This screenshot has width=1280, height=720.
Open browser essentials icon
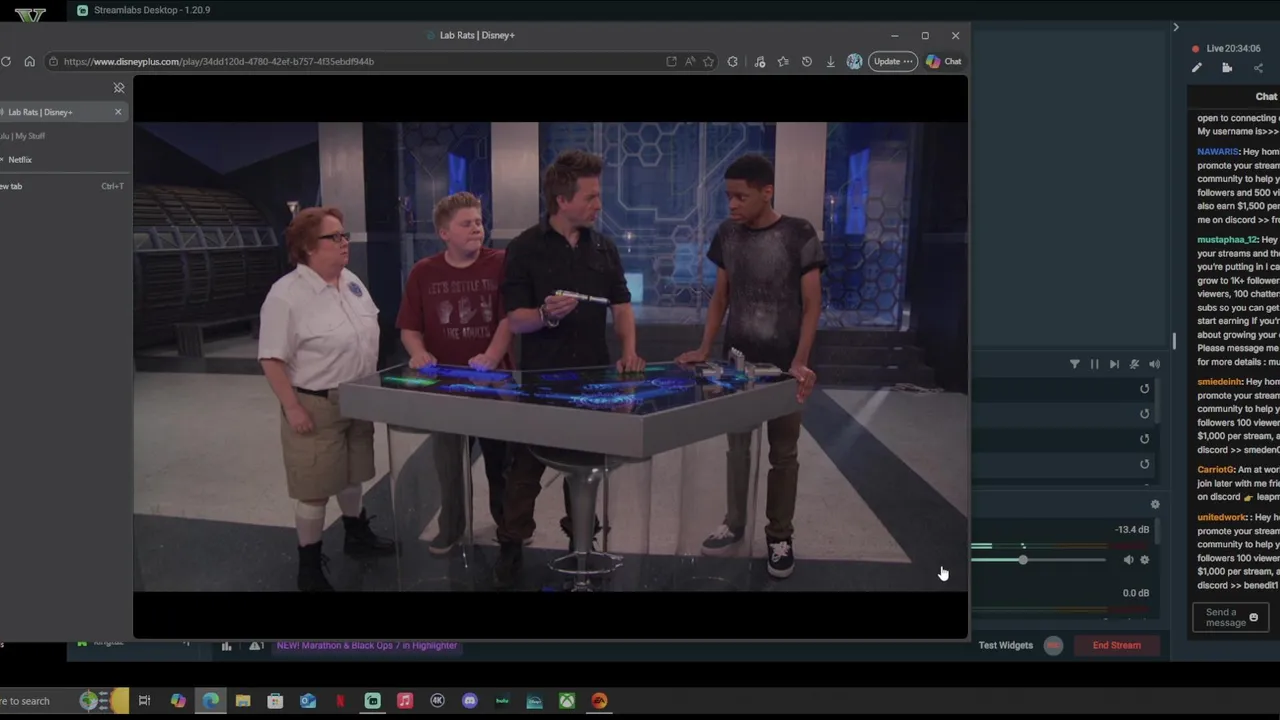tap(760, 61)
